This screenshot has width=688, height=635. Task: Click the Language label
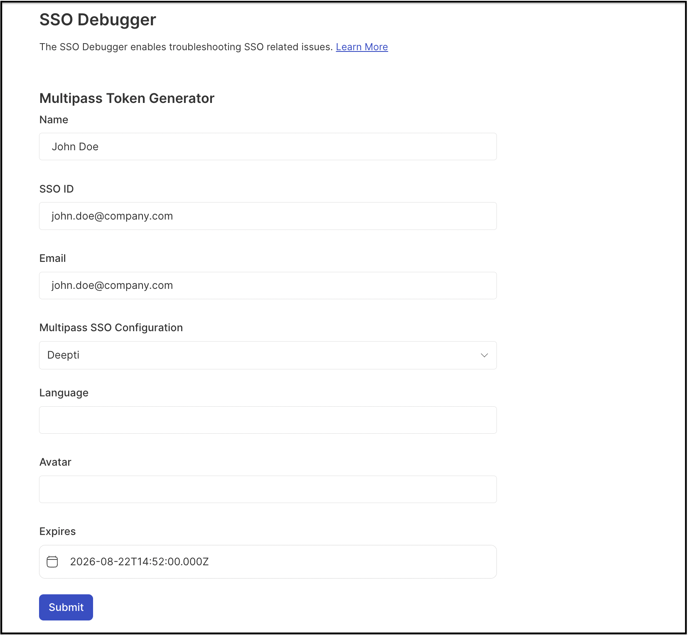pos(64,393)
